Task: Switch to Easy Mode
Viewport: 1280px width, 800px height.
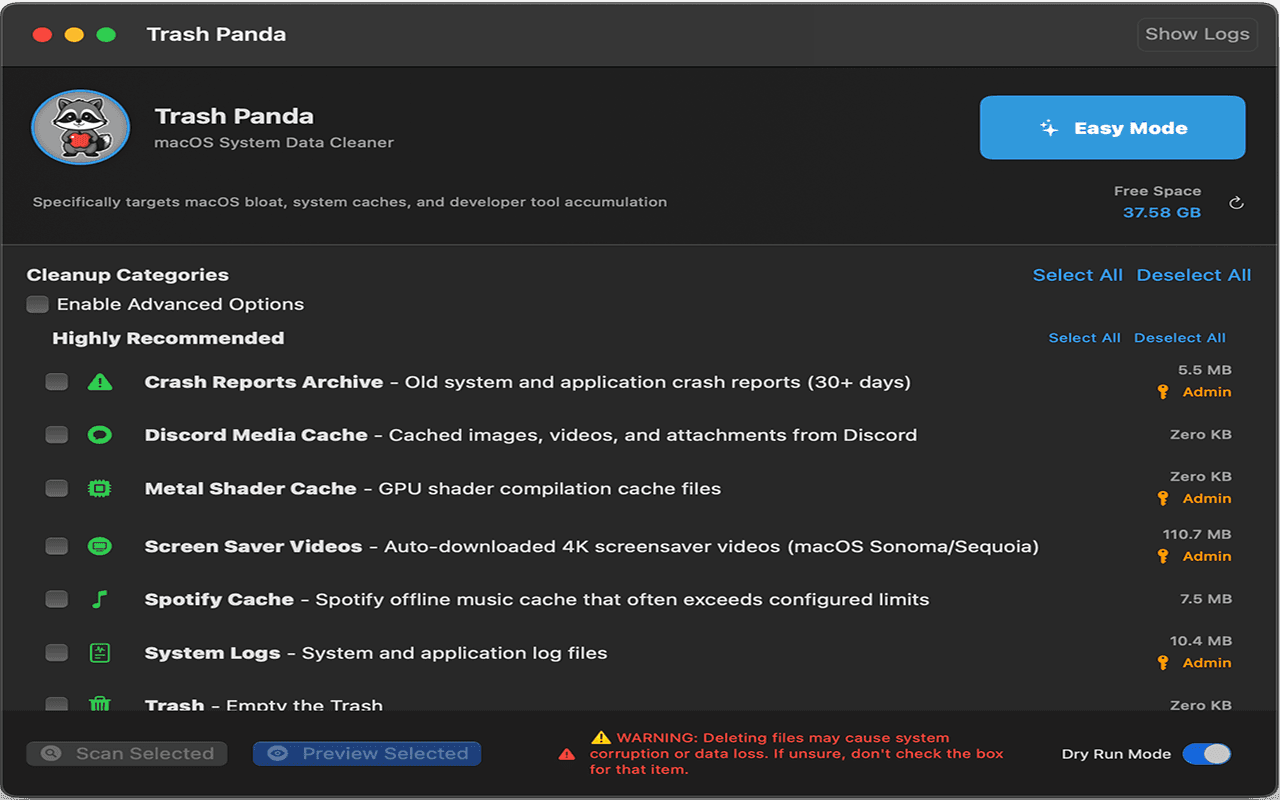Action: 1112,128
